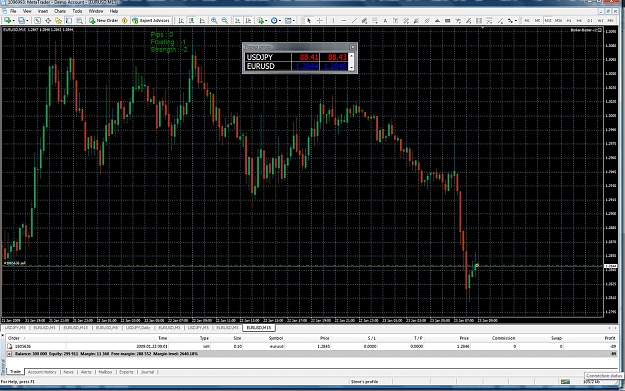Open the Charts menu
The width and height of the screenshot is (625, 391).
(60, 11)
